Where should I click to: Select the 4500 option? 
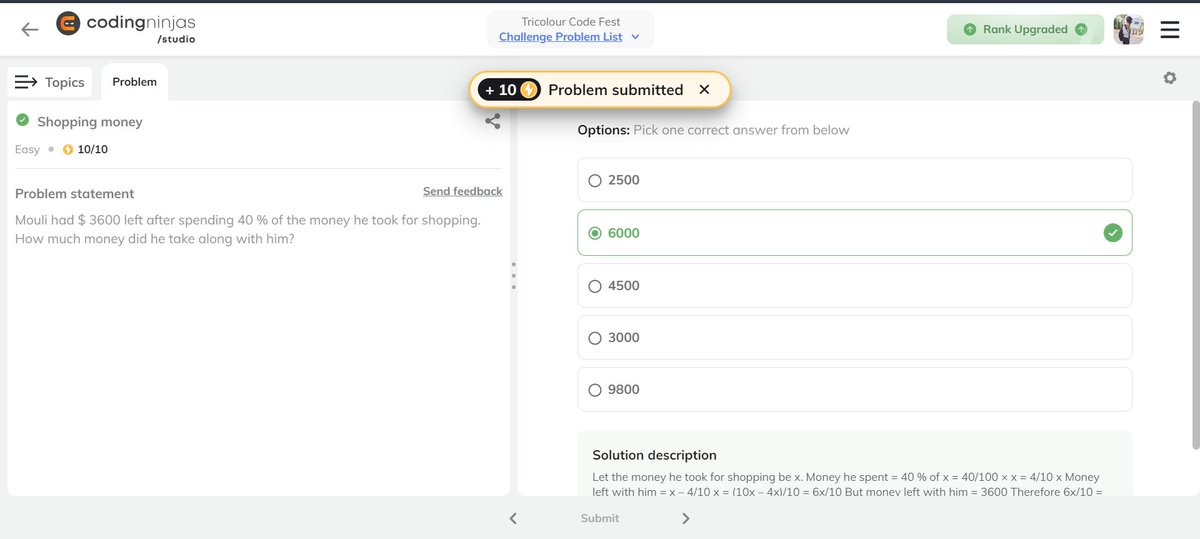point(855,285)
